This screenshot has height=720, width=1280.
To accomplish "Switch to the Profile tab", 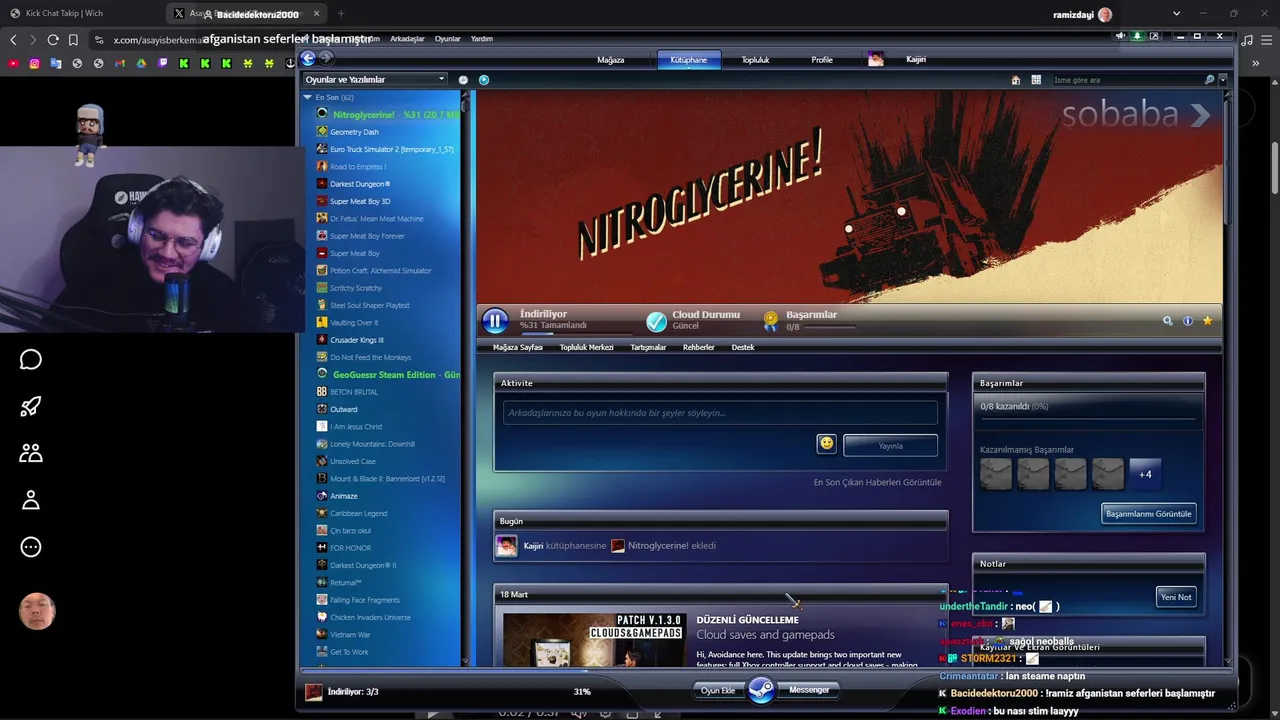I will click(822, 60).
